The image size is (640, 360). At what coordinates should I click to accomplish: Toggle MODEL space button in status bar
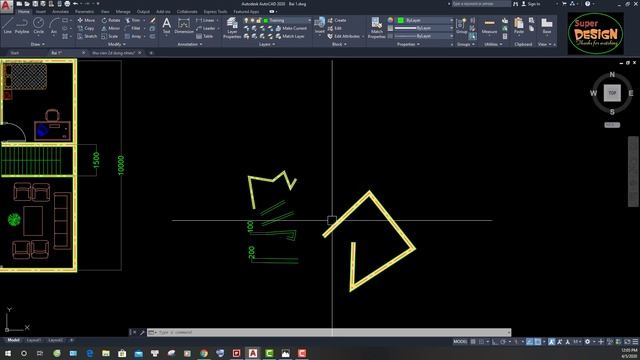pos(460,342)
